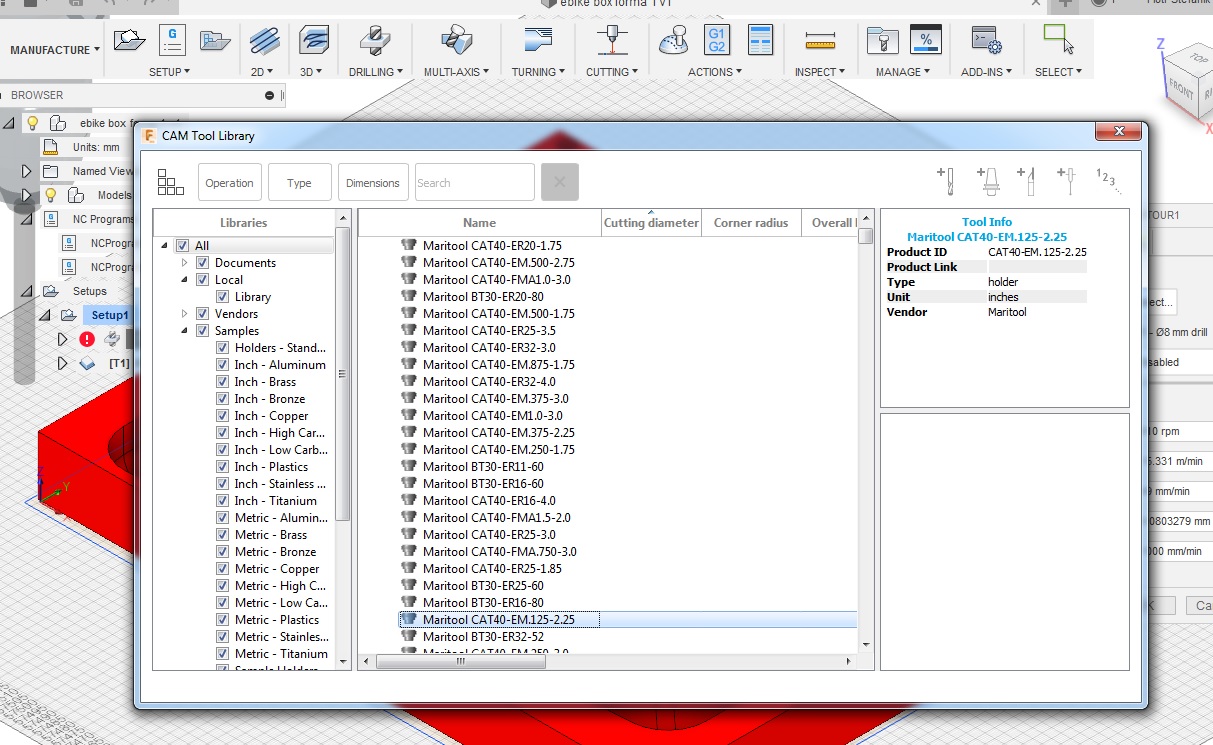Open the SETUP dropdown menu
This screenshot has height=745, width=1213.
click(x=169, y=72)
